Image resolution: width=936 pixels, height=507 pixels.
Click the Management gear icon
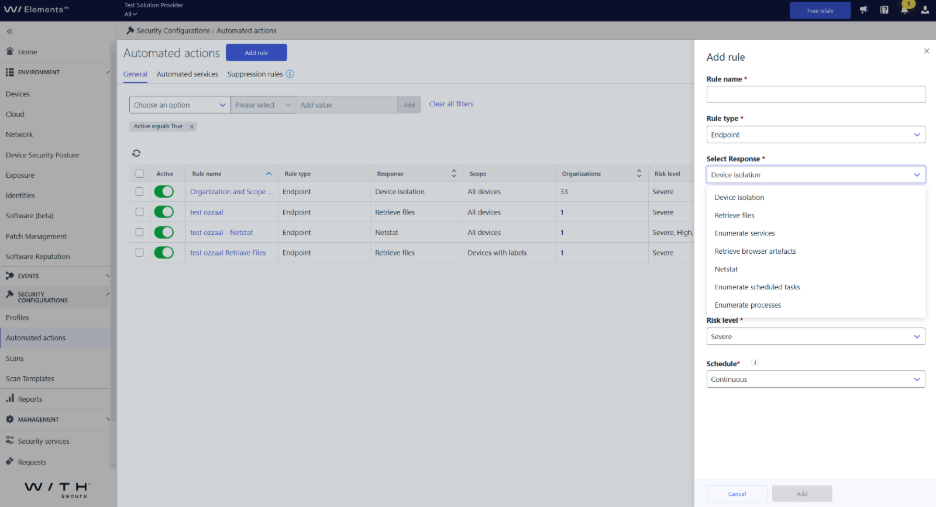tap(10, 419)
